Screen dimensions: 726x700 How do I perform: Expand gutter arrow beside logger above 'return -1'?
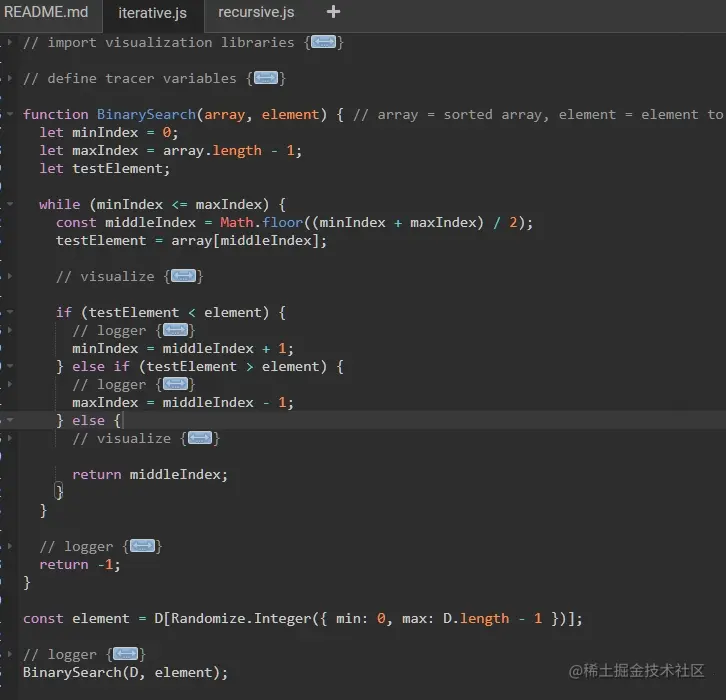pos(9,546)
